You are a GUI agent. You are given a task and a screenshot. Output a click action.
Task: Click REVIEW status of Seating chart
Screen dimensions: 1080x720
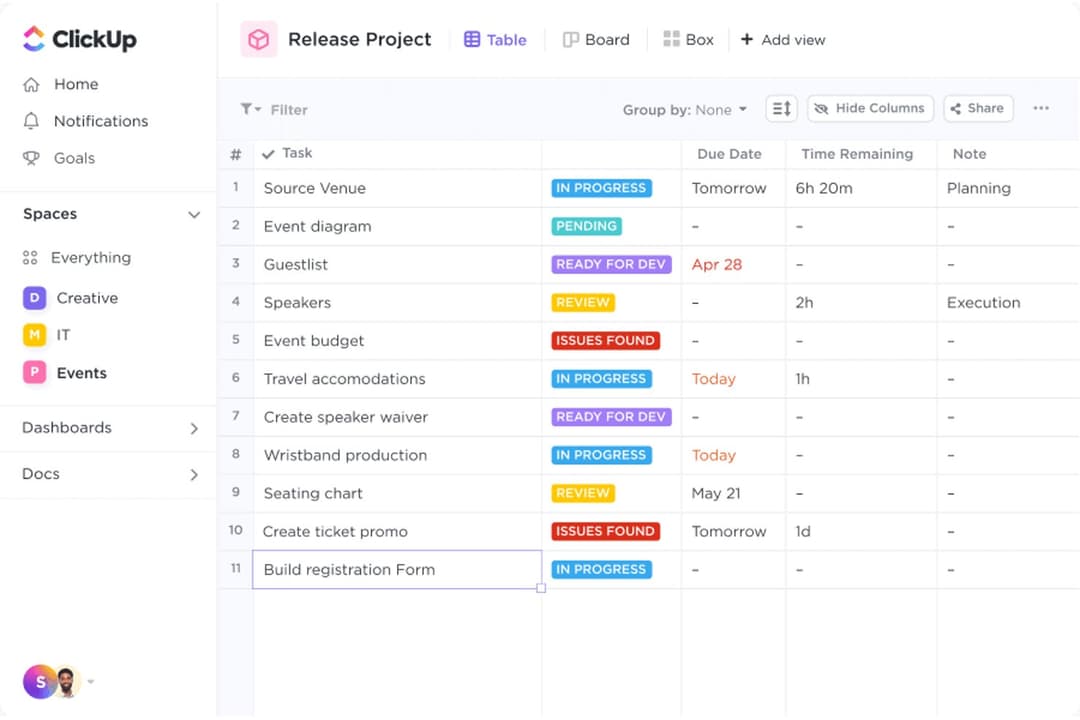pos(583,493)
